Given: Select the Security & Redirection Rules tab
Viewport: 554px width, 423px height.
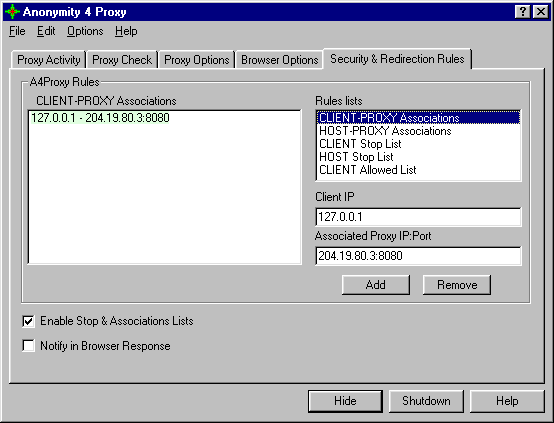Looking at the screenshot, I should click(397, 59).
